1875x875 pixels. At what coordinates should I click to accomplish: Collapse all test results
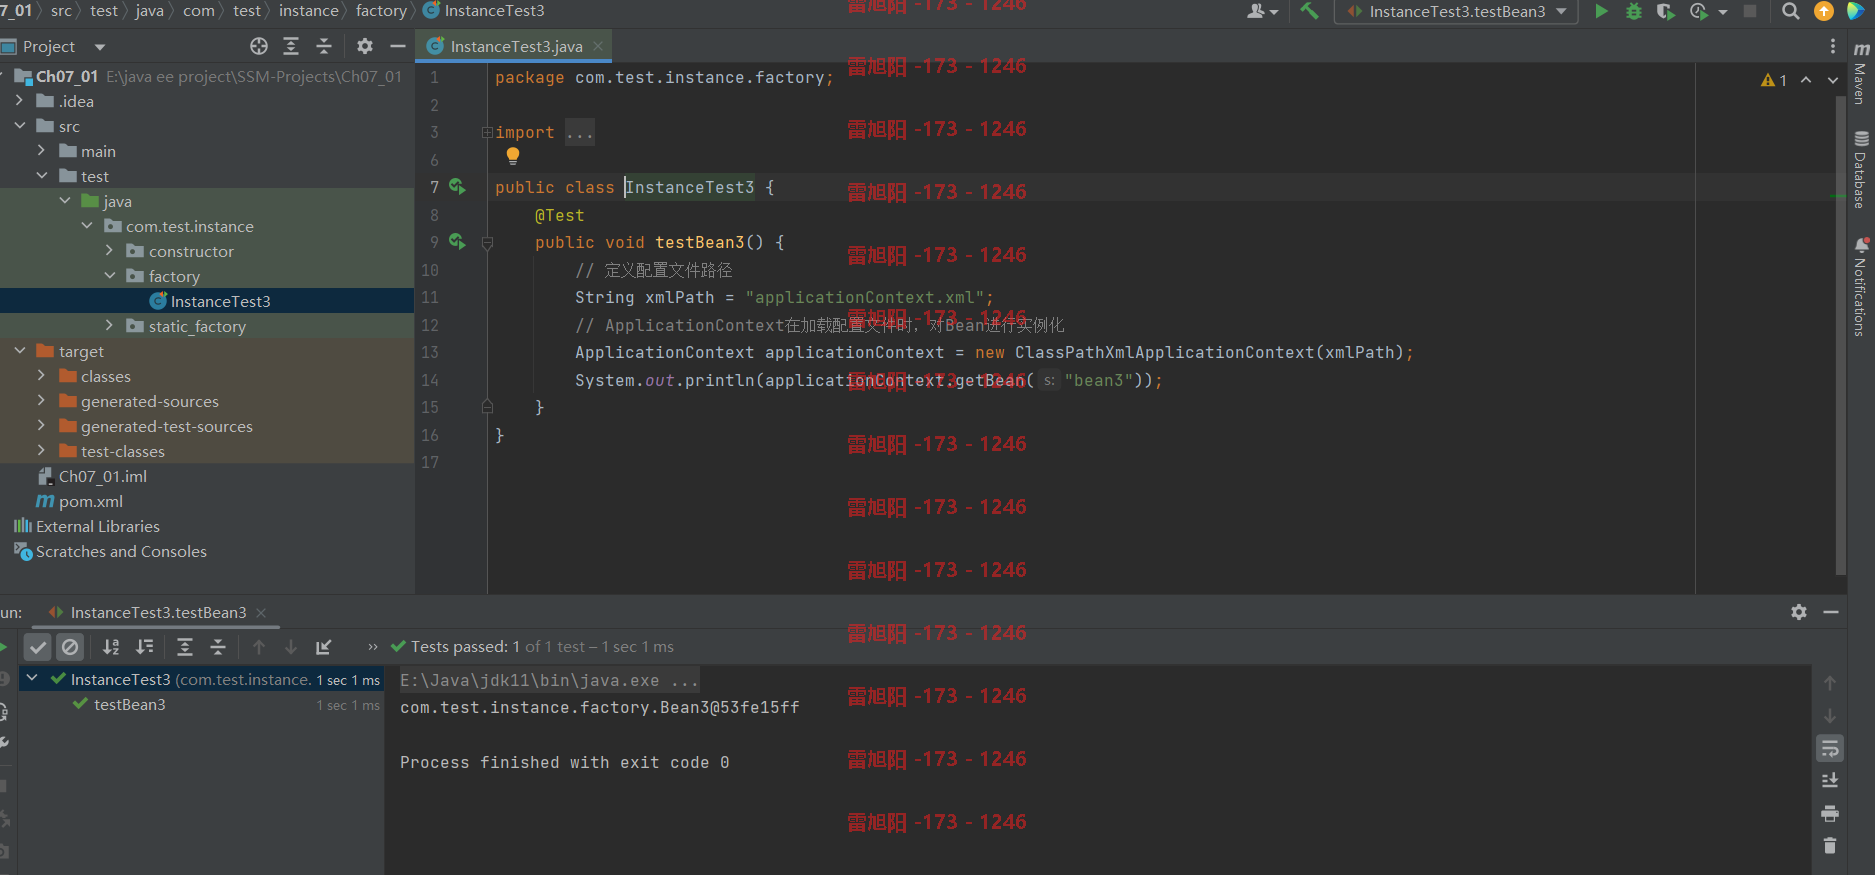tap(218, 647)
